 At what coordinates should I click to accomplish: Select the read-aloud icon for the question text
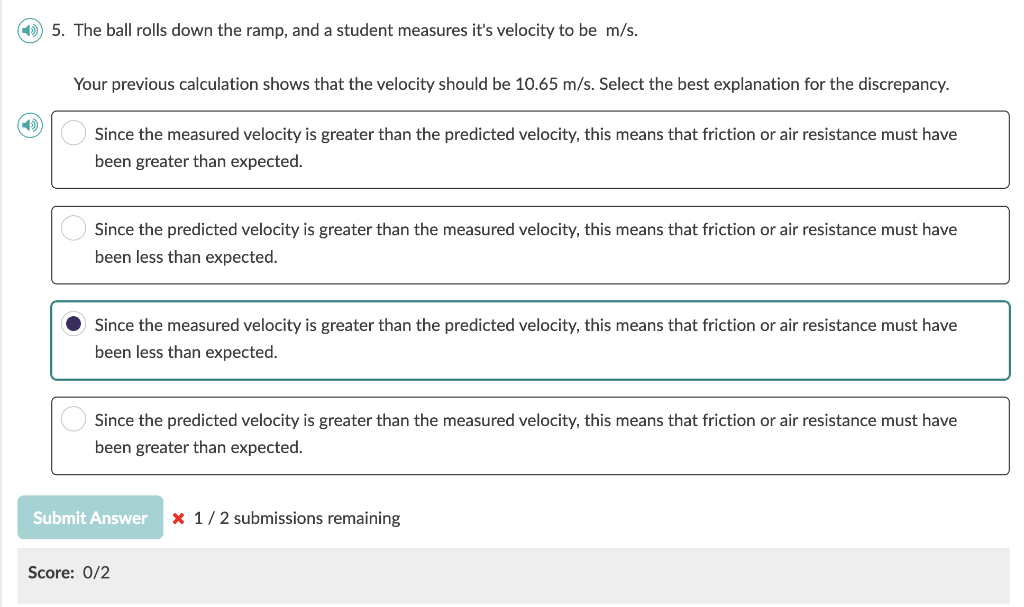[x=28, y=29]
